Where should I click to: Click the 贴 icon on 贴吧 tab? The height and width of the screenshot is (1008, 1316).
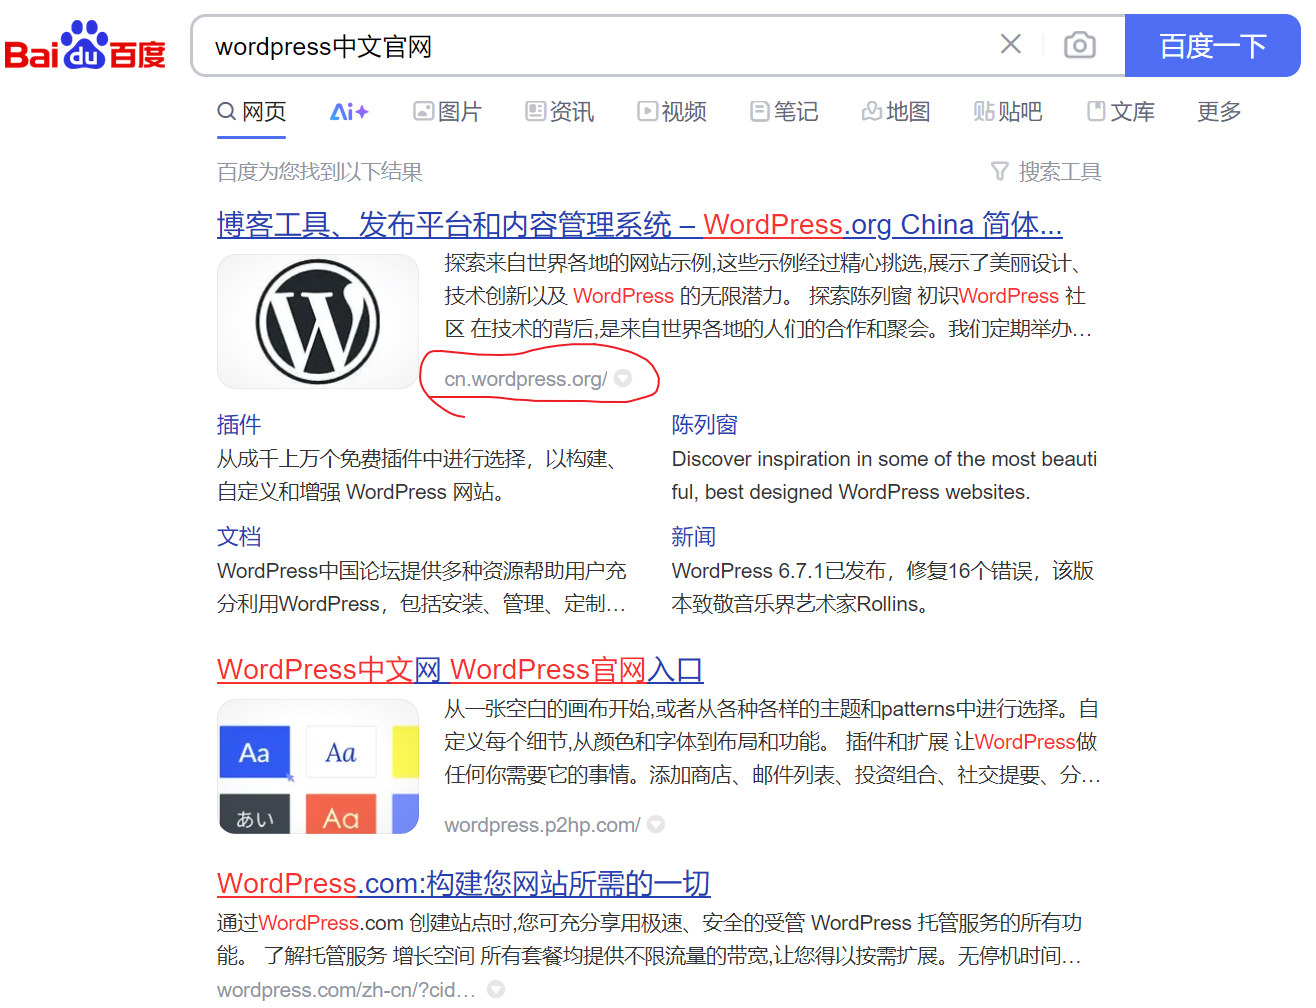pos(983,111)
